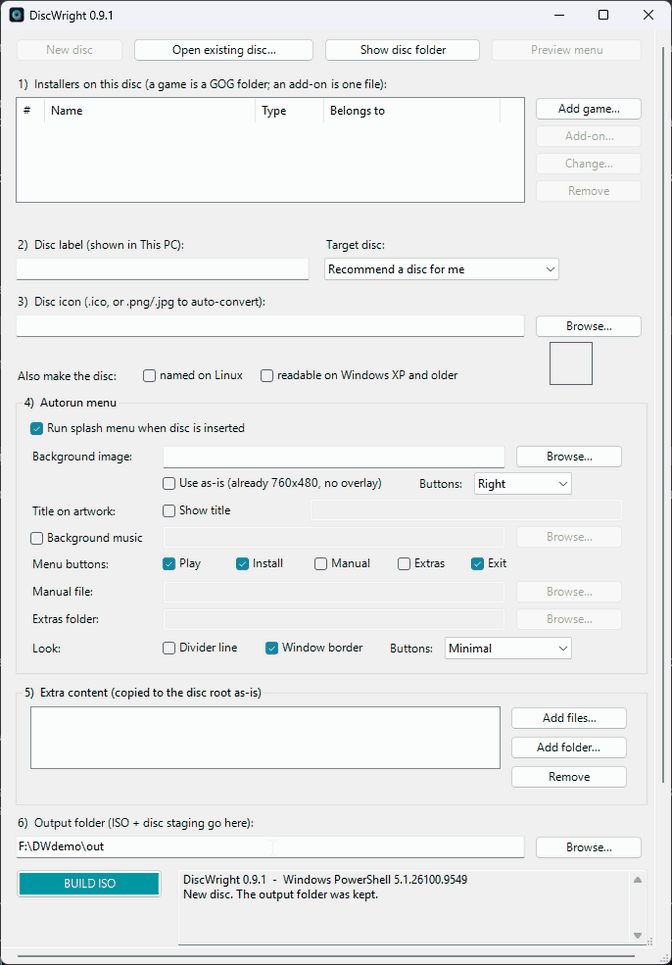Click the disabled Browse... for Extras folder
Image resolution: width=672 pixels, height=965 pixels.
569,619
